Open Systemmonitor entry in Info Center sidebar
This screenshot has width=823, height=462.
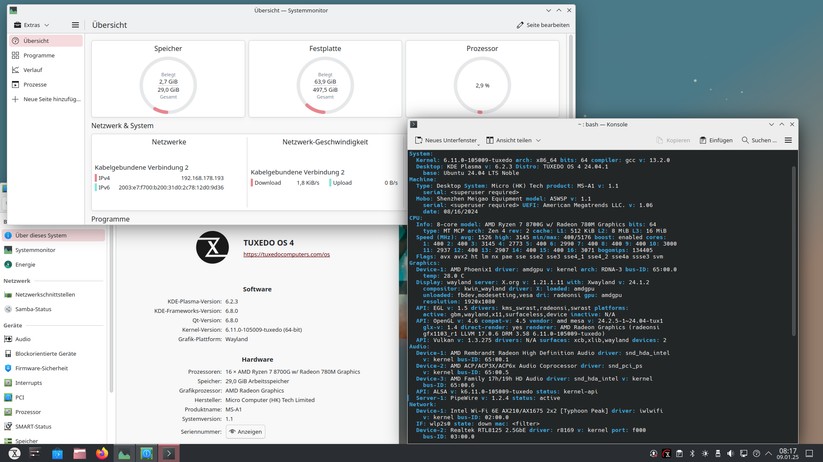click(54, 250)
